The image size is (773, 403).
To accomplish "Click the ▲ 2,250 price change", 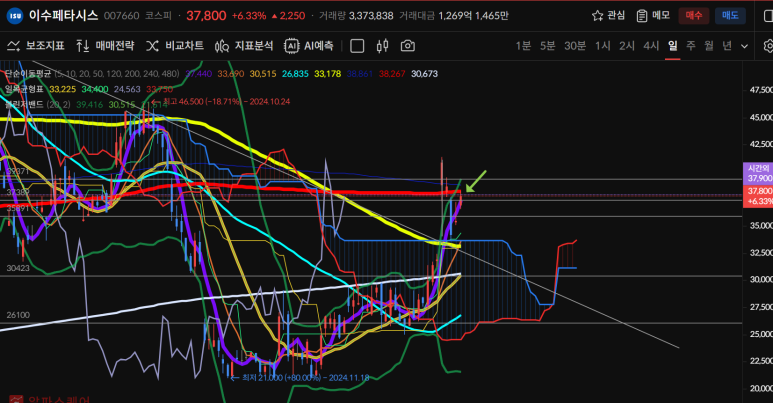I will [x=288, y=16].
